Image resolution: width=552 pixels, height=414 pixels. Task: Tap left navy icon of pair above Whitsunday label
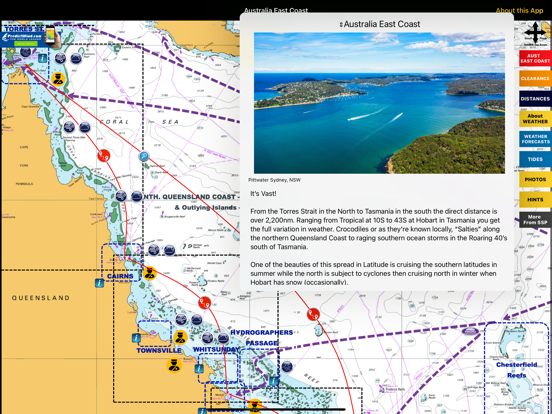pos(207,338)
